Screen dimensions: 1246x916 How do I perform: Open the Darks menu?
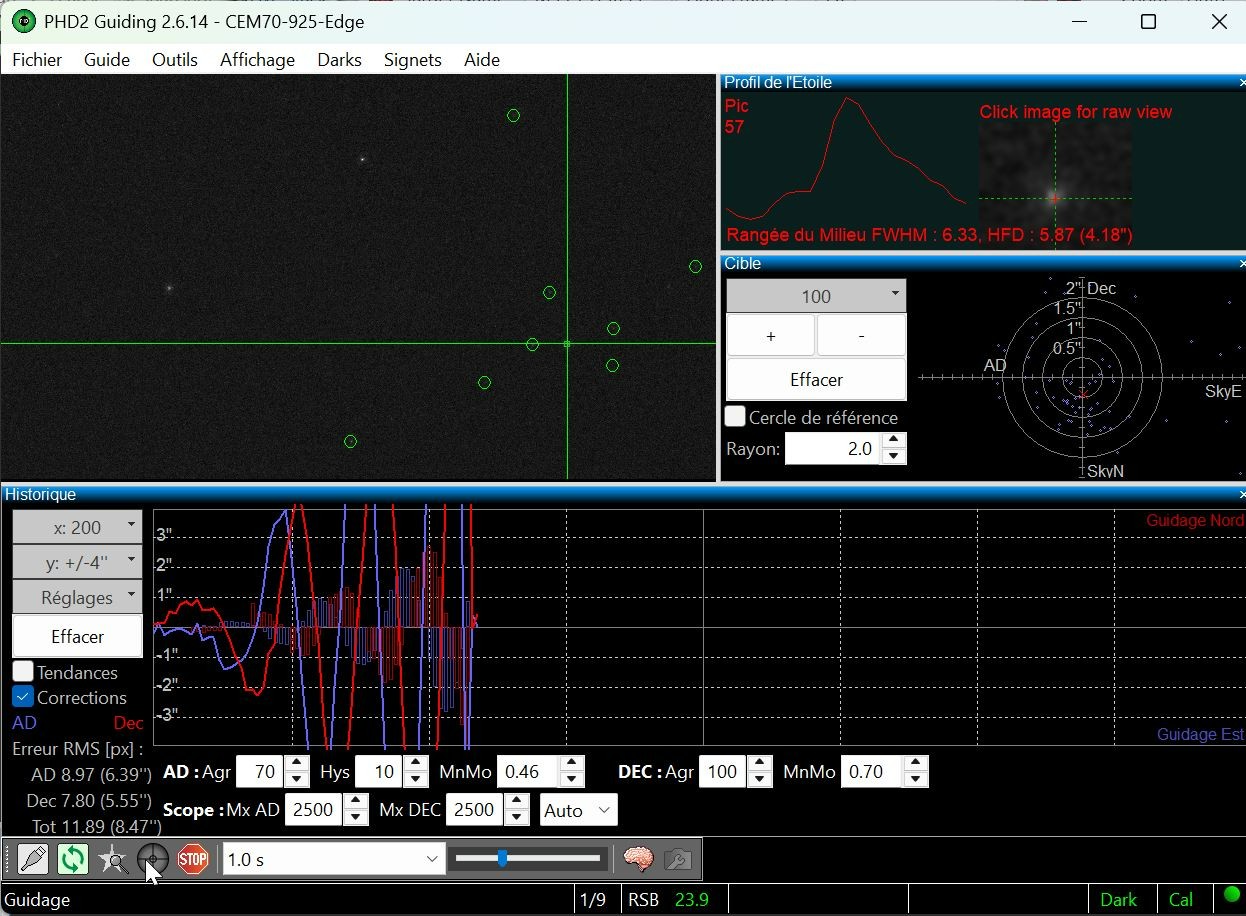click(x=339, y=60)
